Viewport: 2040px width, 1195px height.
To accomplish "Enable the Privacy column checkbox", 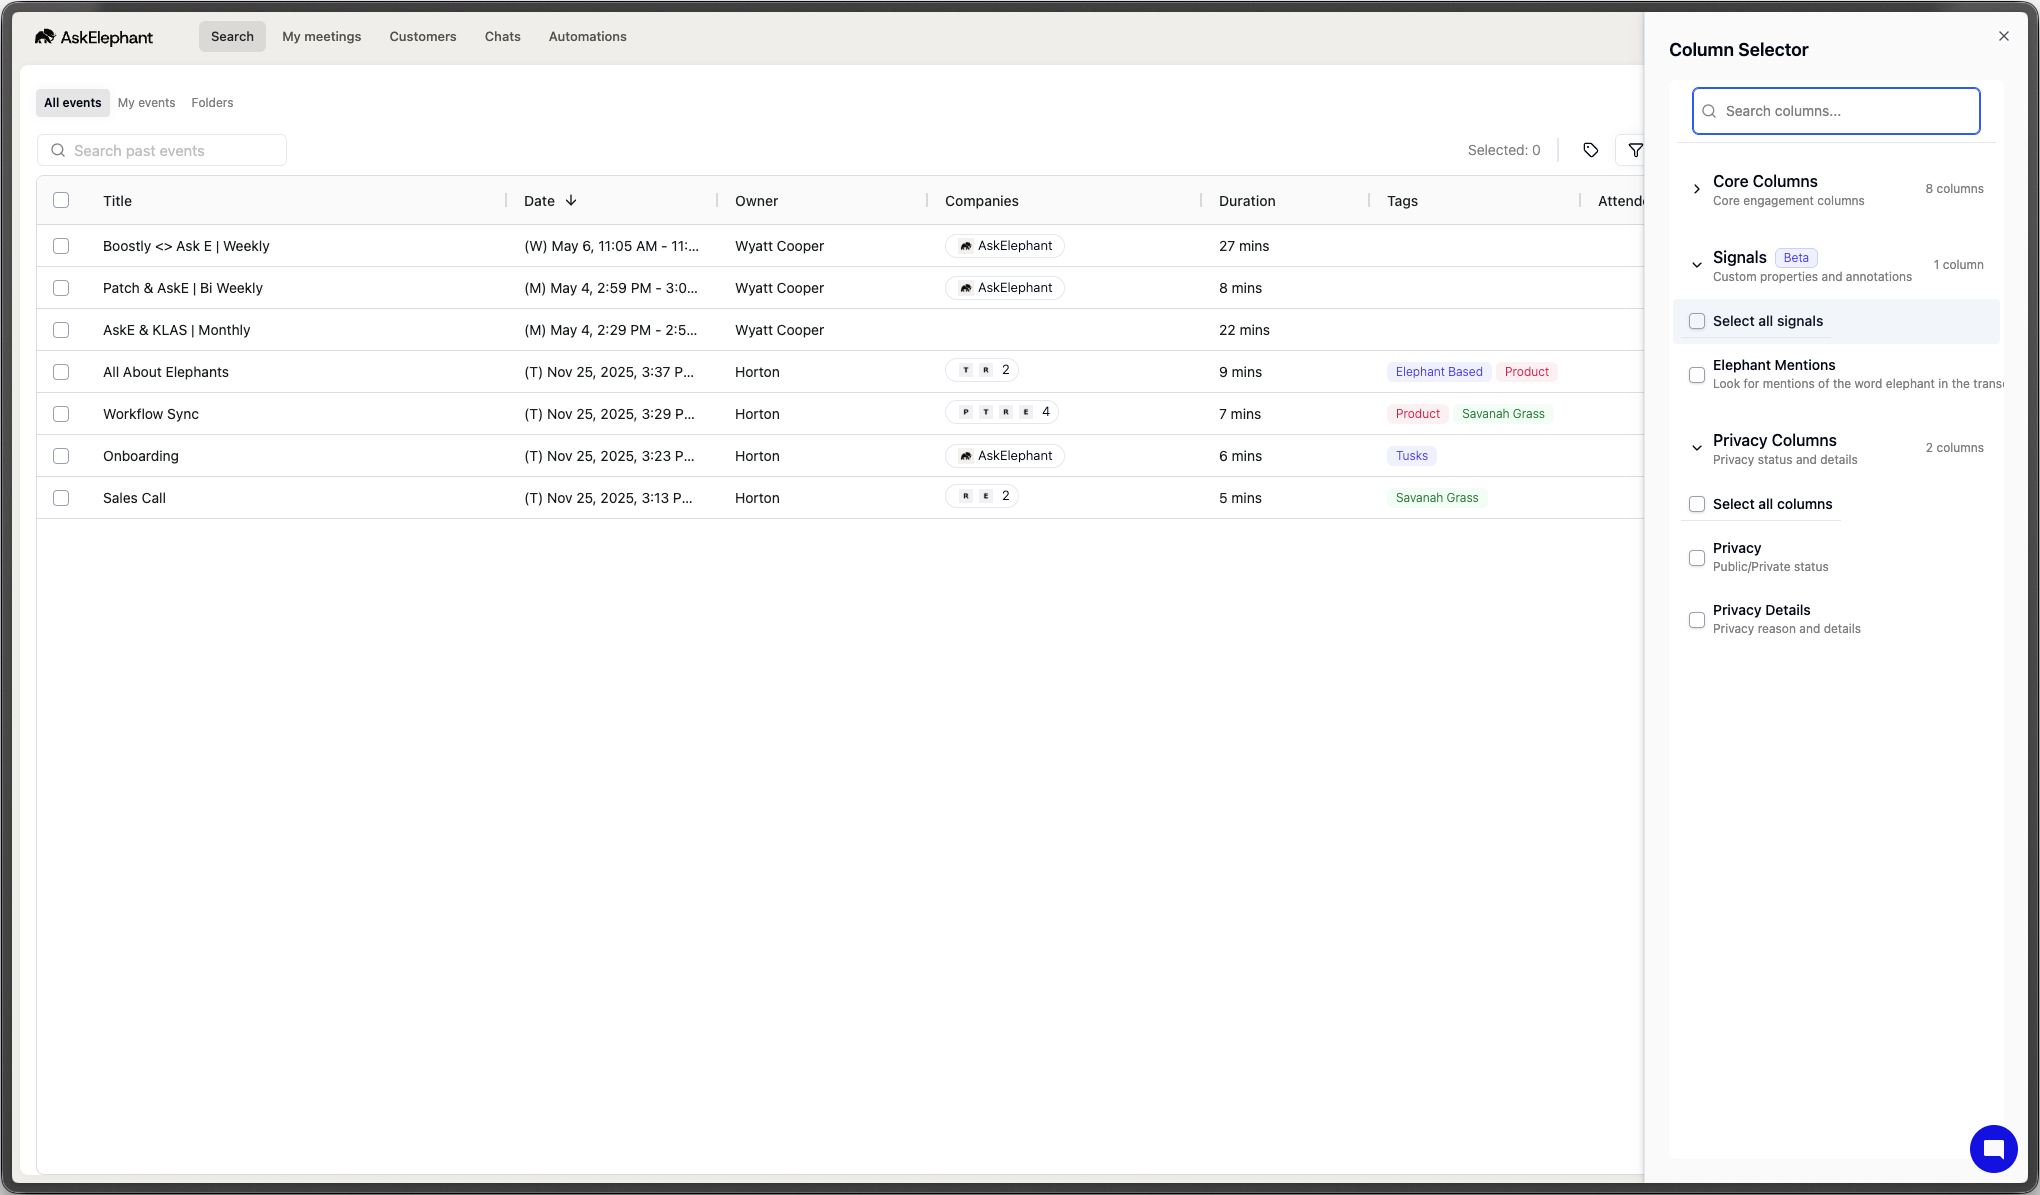I will pos(1697,558).
